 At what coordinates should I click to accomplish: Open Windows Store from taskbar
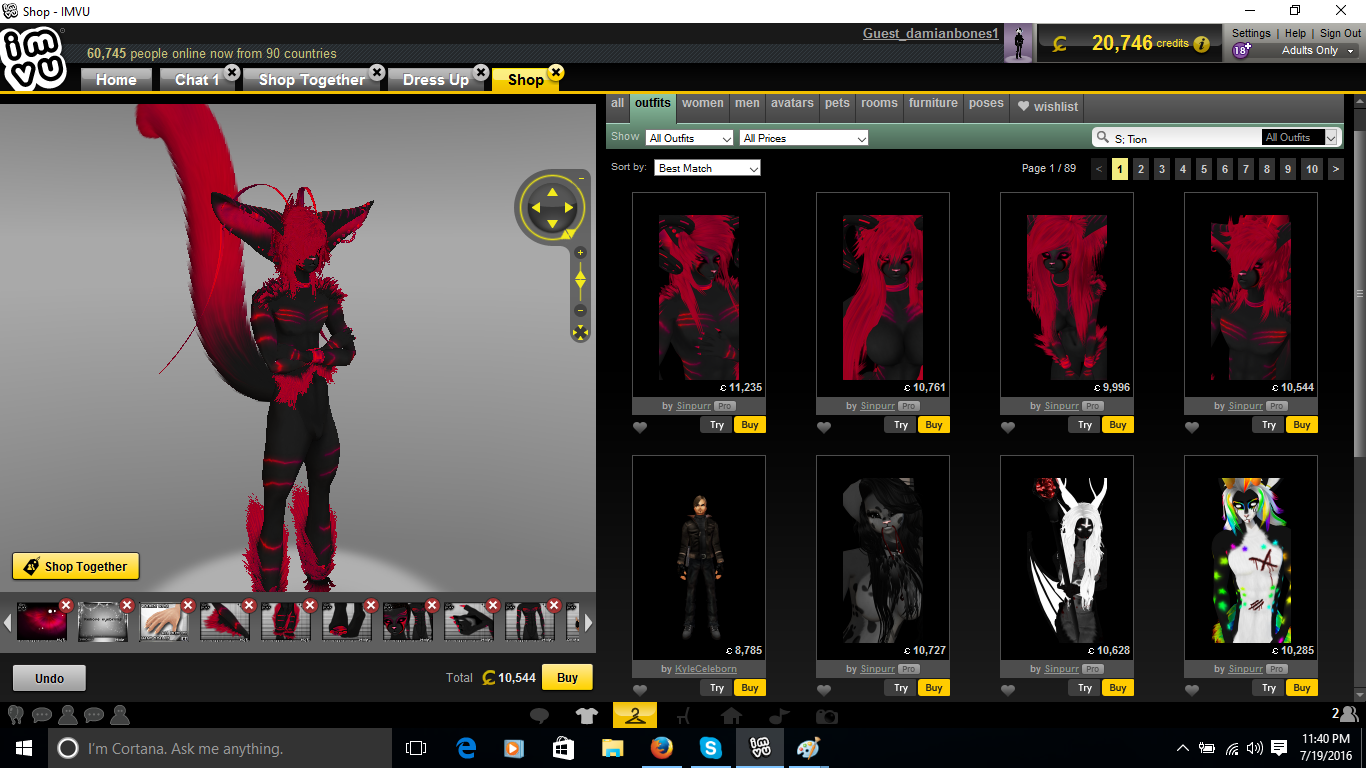pyautogui.click(x=563, y=747)
